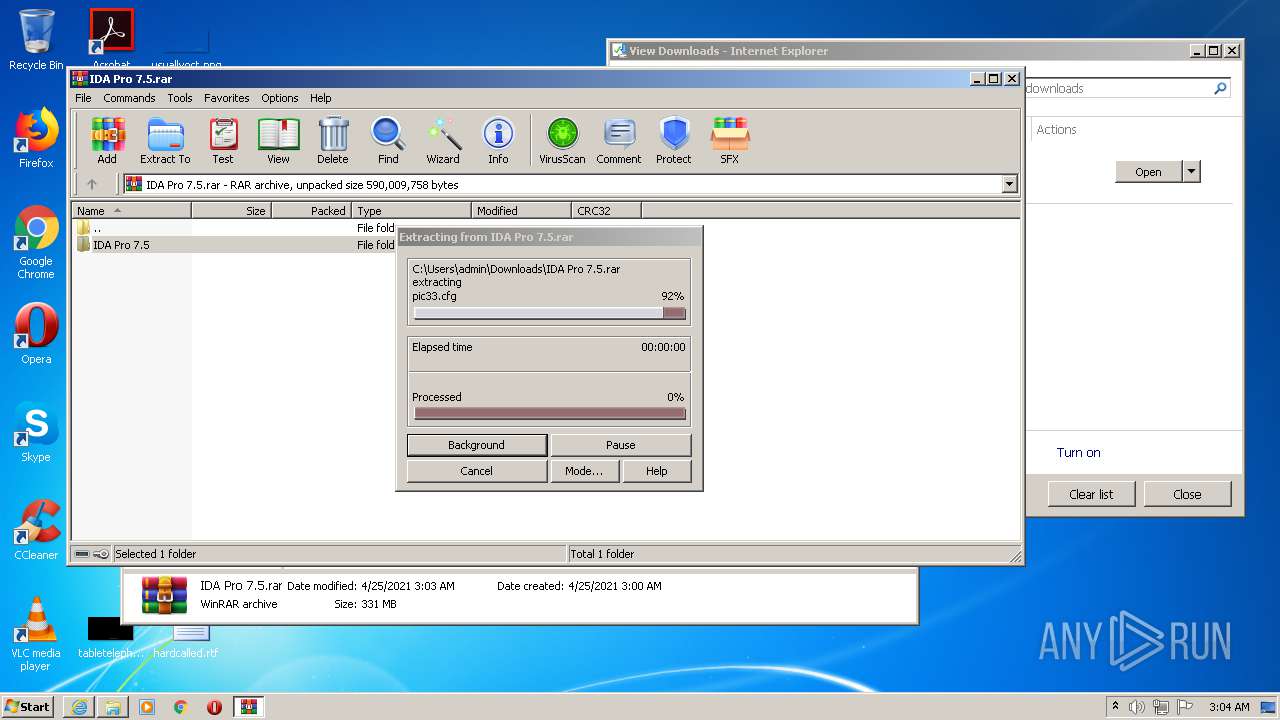1280x720 pixels.
Task: Open the Help menu
Action: pos(320,98)
